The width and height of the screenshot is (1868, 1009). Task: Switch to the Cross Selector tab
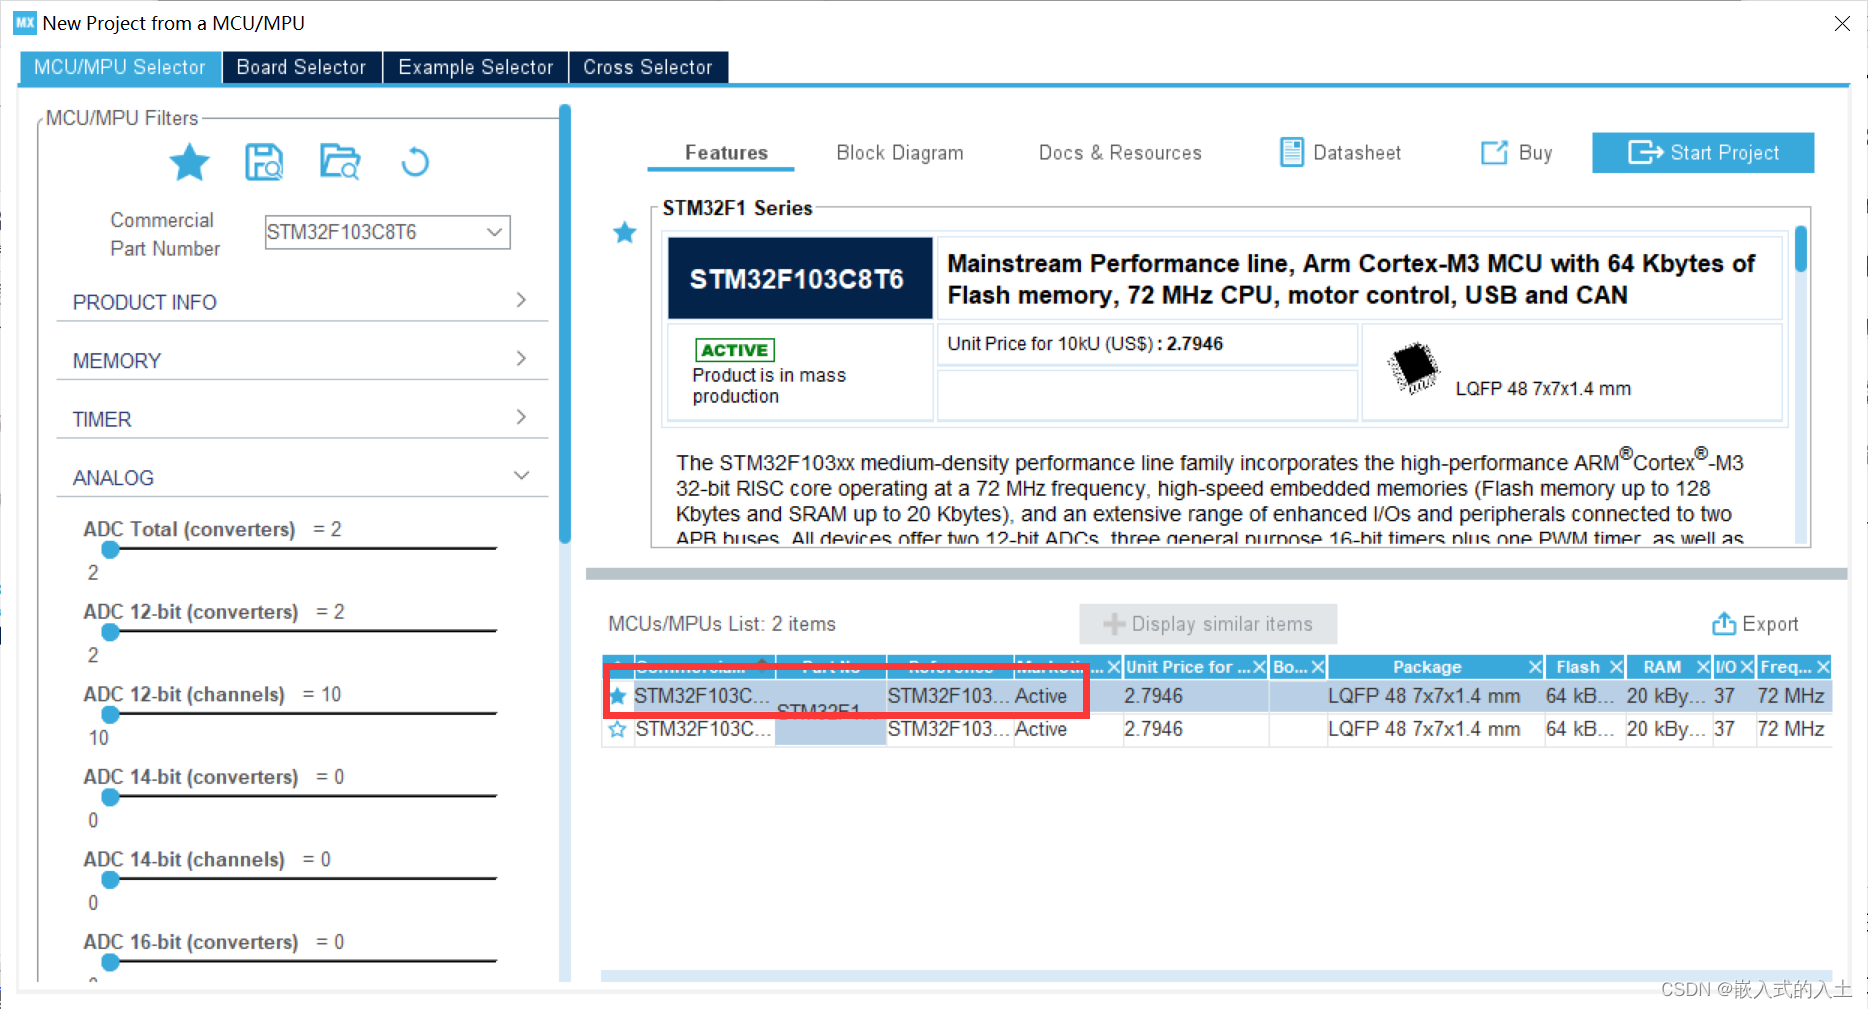coord(648,67)
